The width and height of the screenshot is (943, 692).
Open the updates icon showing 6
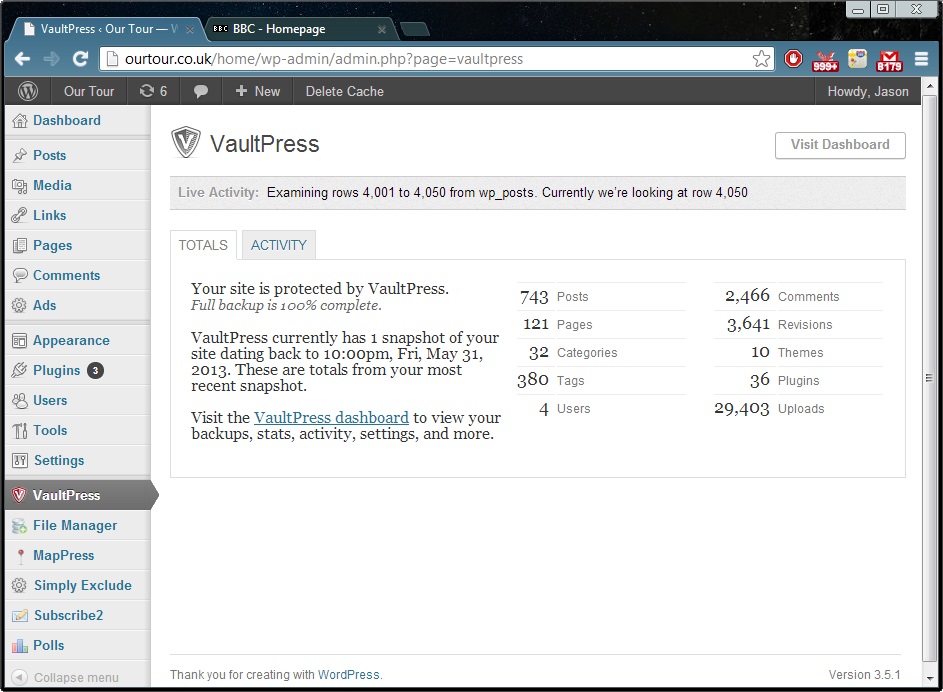[153, 91]
